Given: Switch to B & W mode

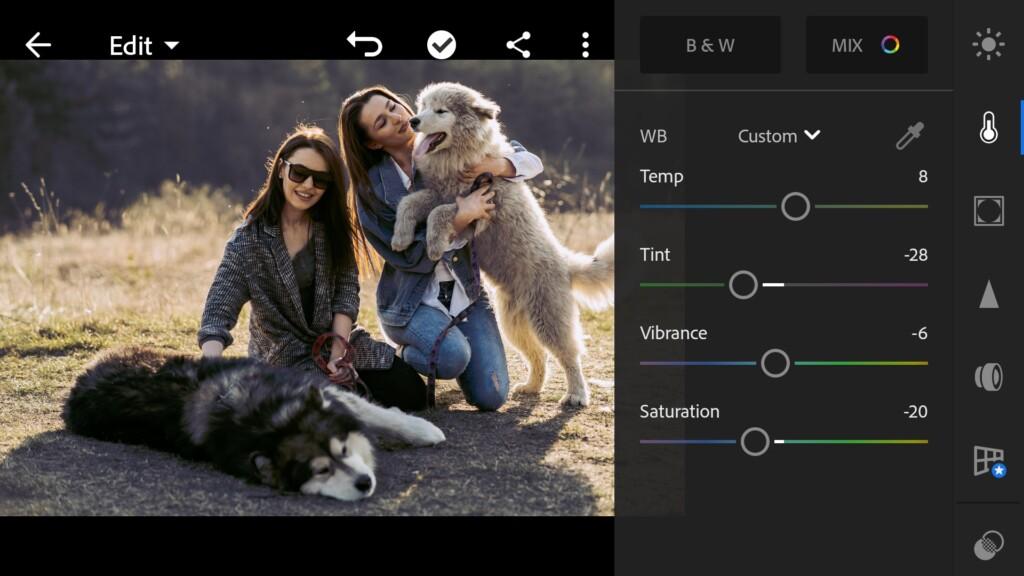Looking at the screenshot, I should 710,45.
